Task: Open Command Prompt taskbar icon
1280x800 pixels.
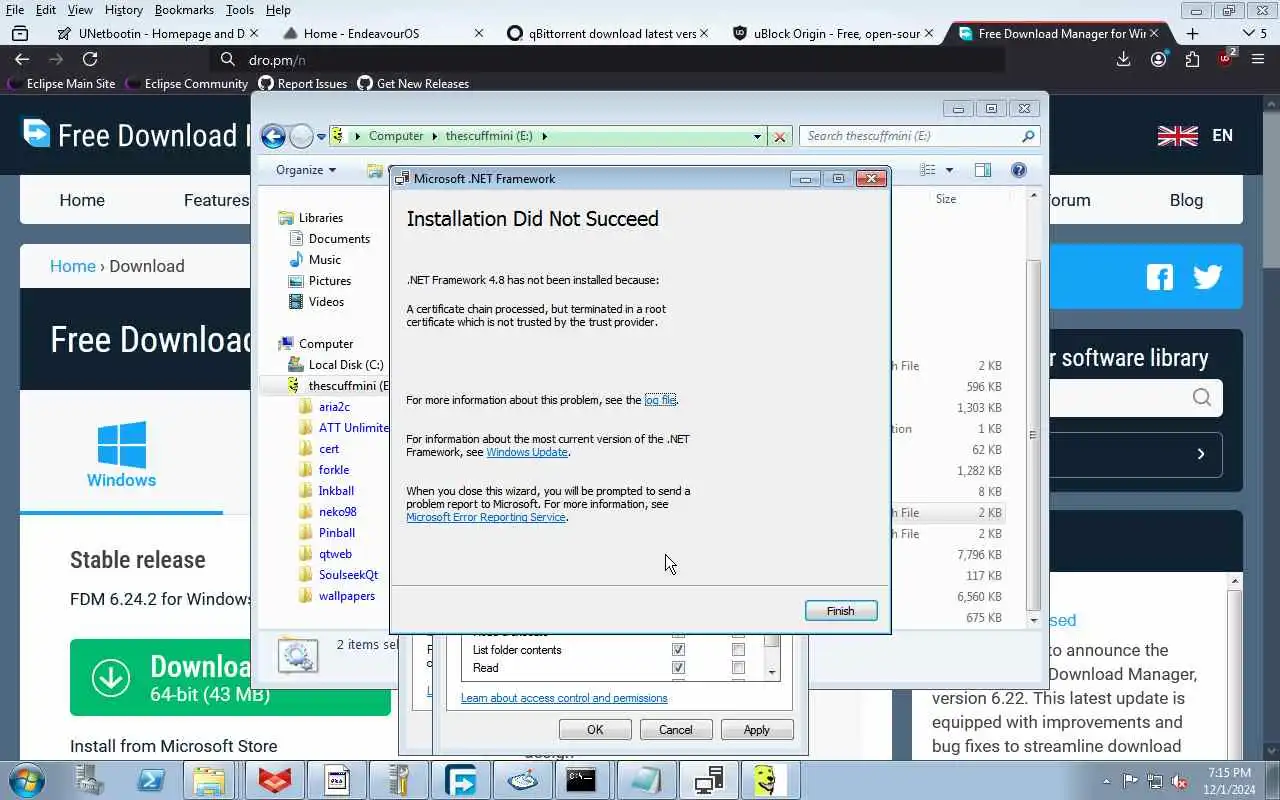Action: click(x=581, y=780)
